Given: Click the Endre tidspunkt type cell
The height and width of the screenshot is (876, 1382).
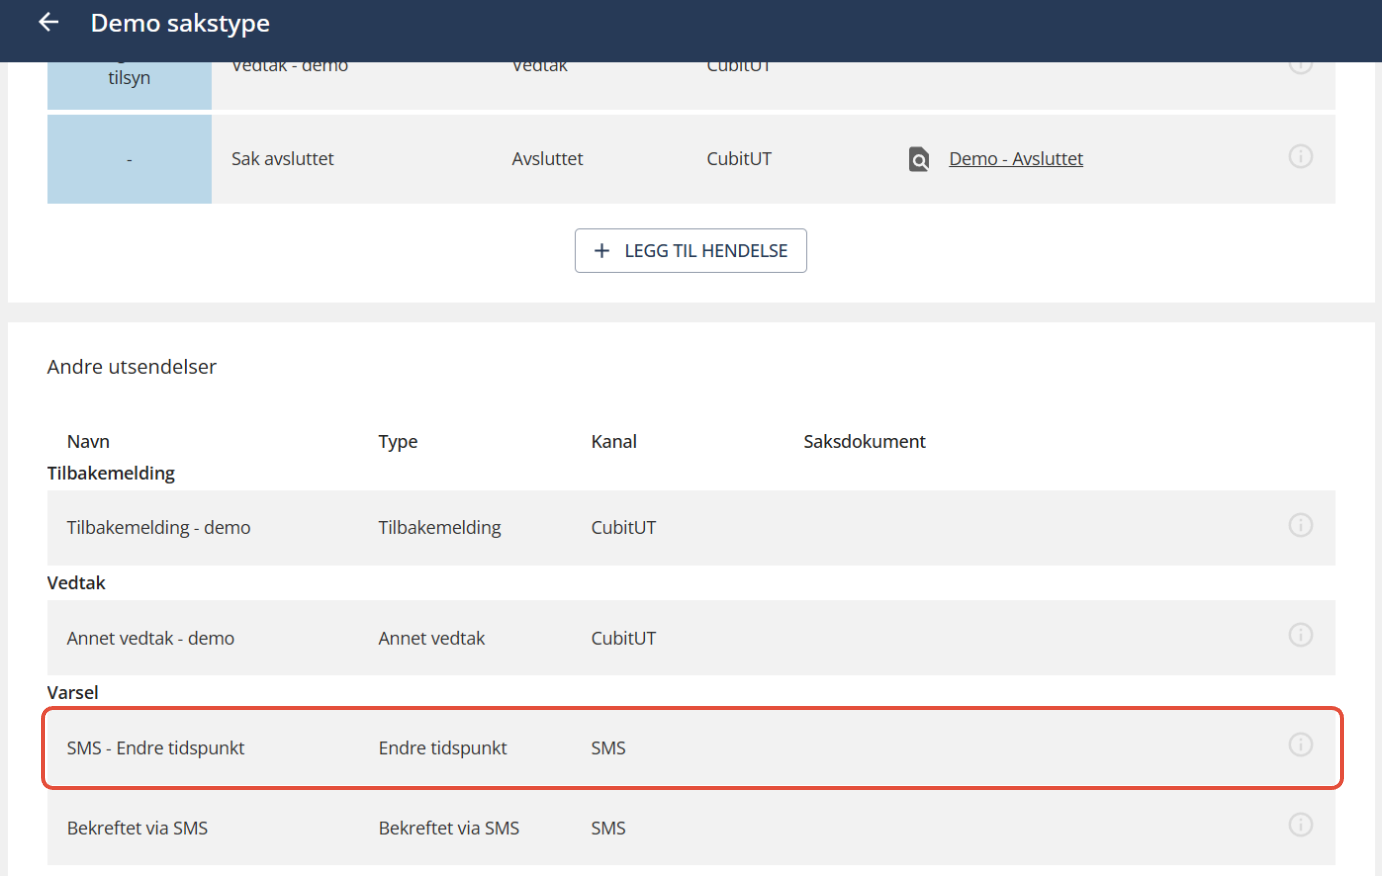Looking at the screenshot, I should (x=443, y=748).
